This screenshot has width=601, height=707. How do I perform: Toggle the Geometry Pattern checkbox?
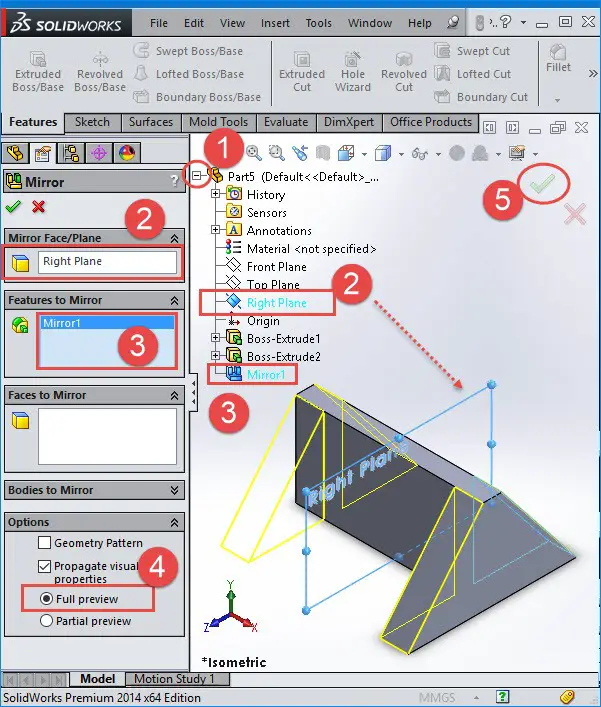click(x=45, y=542)
